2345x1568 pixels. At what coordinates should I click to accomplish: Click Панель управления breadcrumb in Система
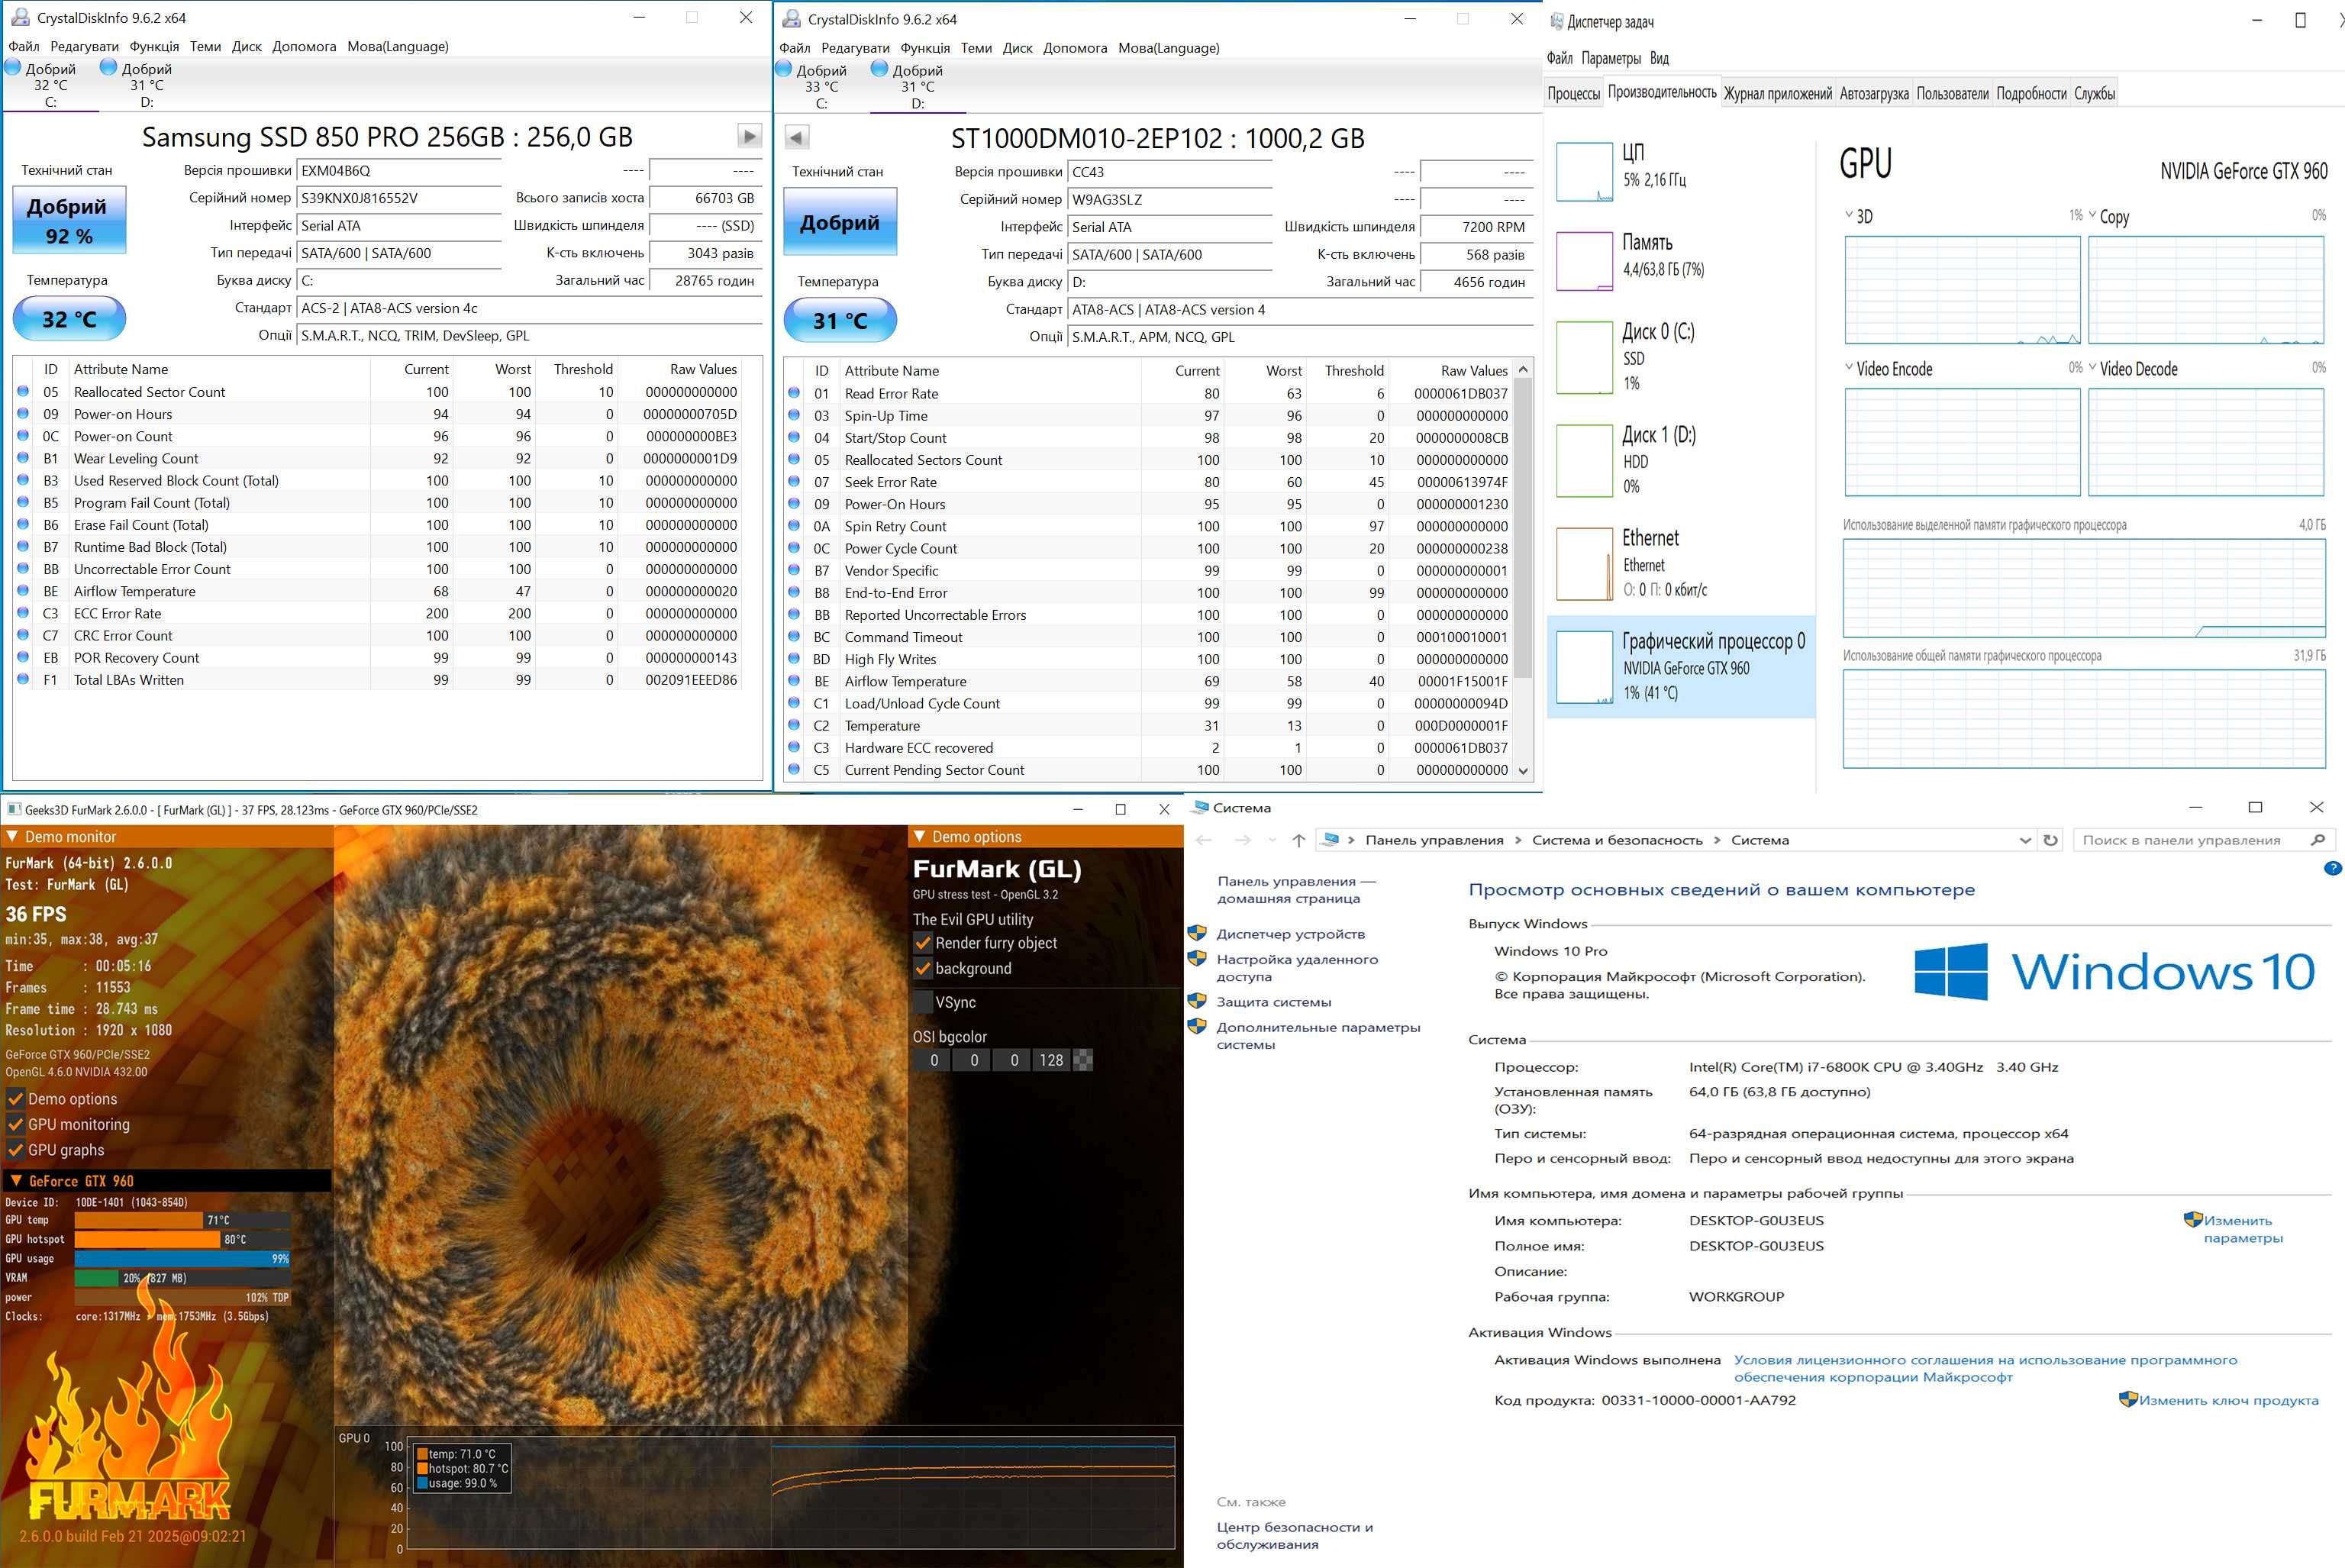click(1434, 840)
